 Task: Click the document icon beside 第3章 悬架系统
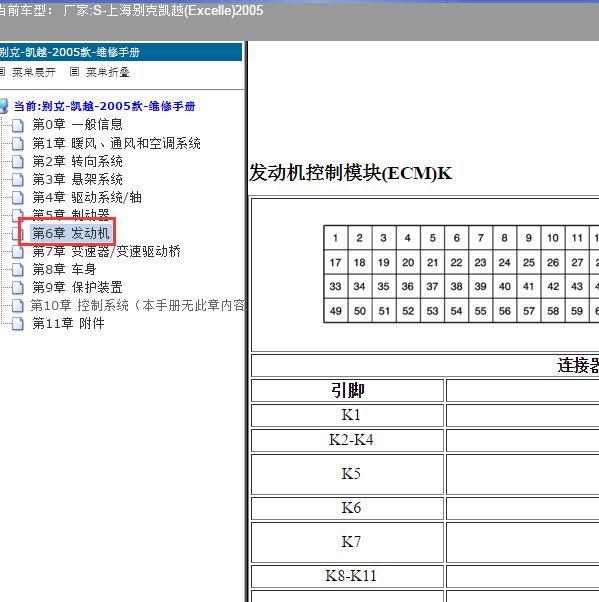(18, 180)
